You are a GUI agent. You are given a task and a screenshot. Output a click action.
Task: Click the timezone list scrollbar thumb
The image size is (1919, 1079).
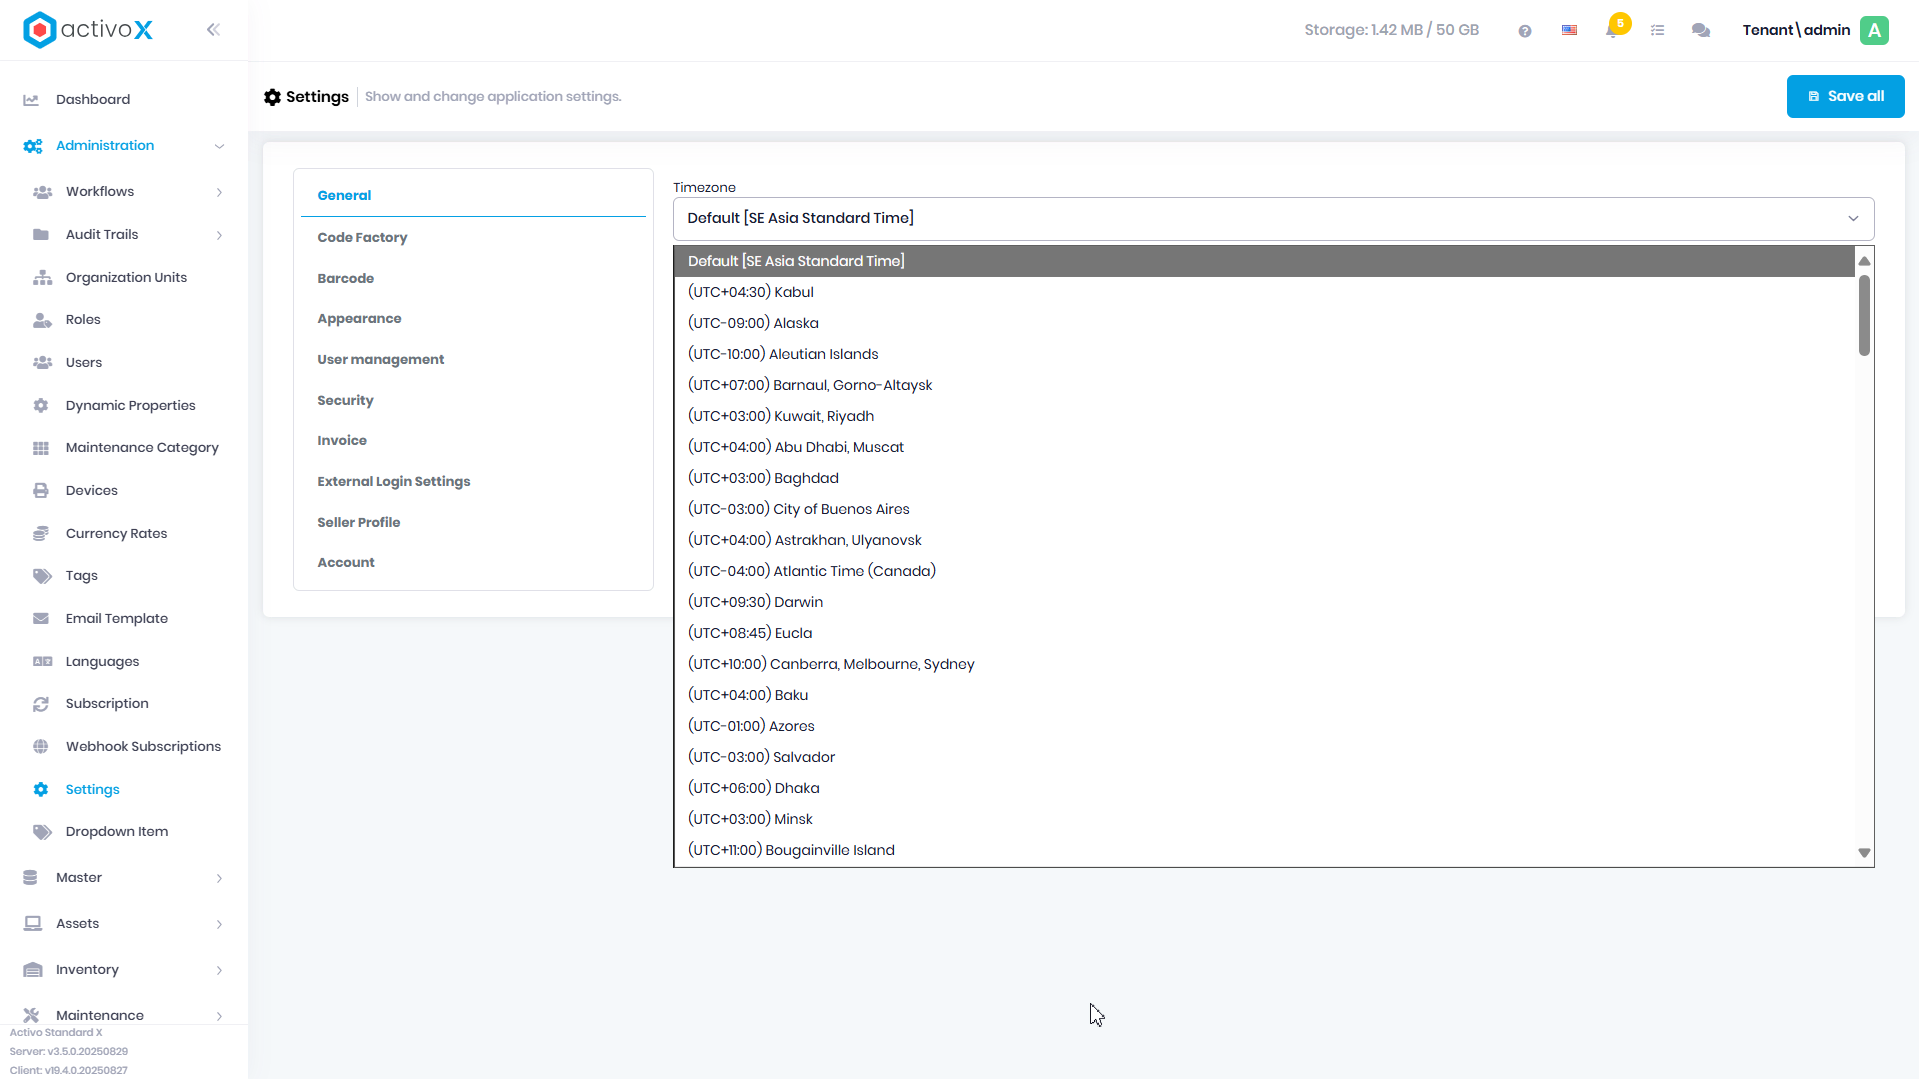pos(1864,315)
